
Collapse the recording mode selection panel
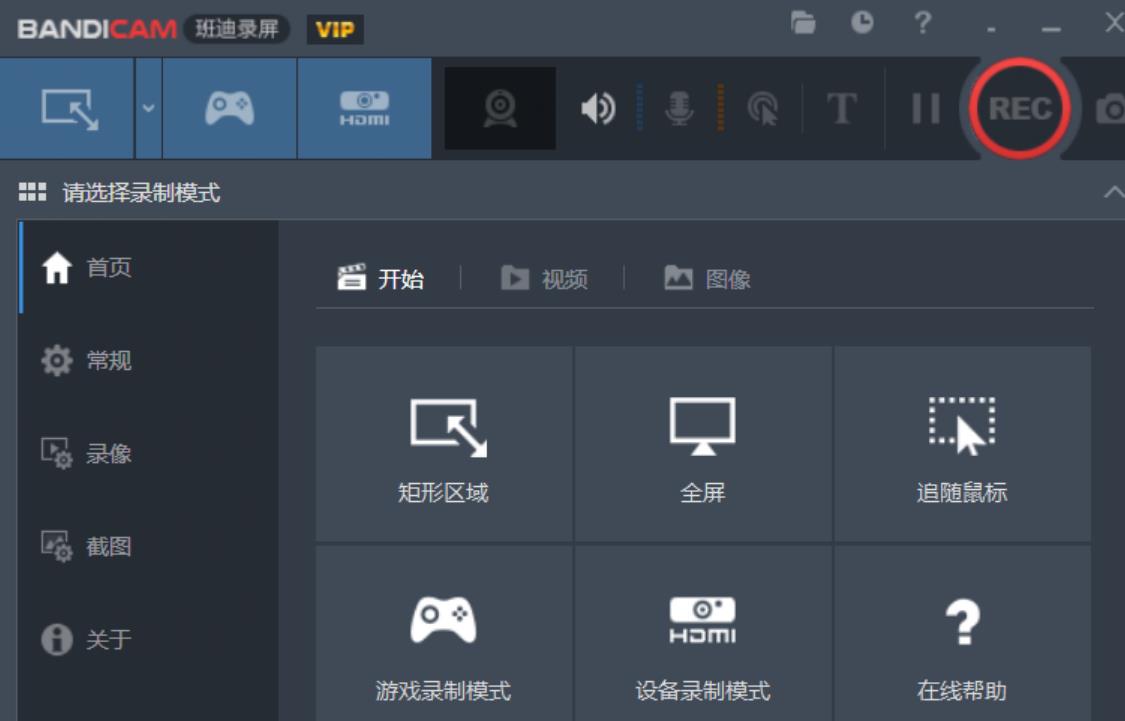[1112, 192]
